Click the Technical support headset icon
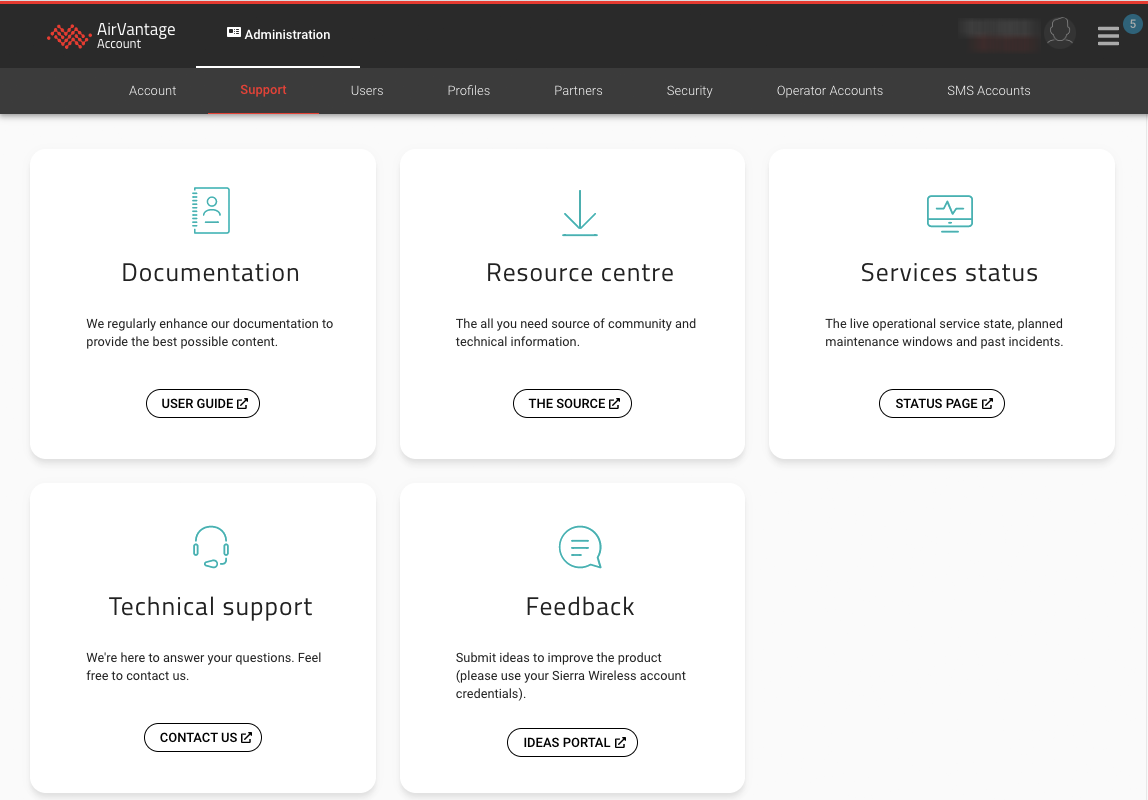The image size is (1148, 800). click(211, 547)
